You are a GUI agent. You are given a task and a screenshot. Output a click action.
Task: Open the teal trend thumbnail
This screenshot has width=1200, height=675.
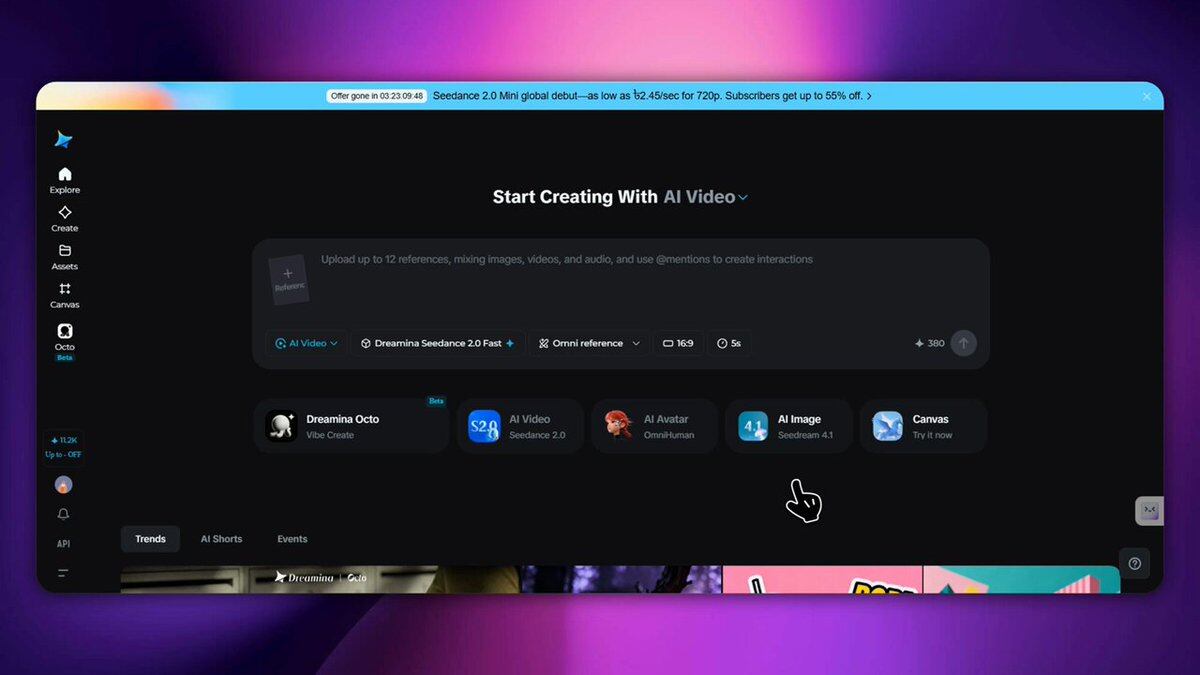tap(1021, 580)
